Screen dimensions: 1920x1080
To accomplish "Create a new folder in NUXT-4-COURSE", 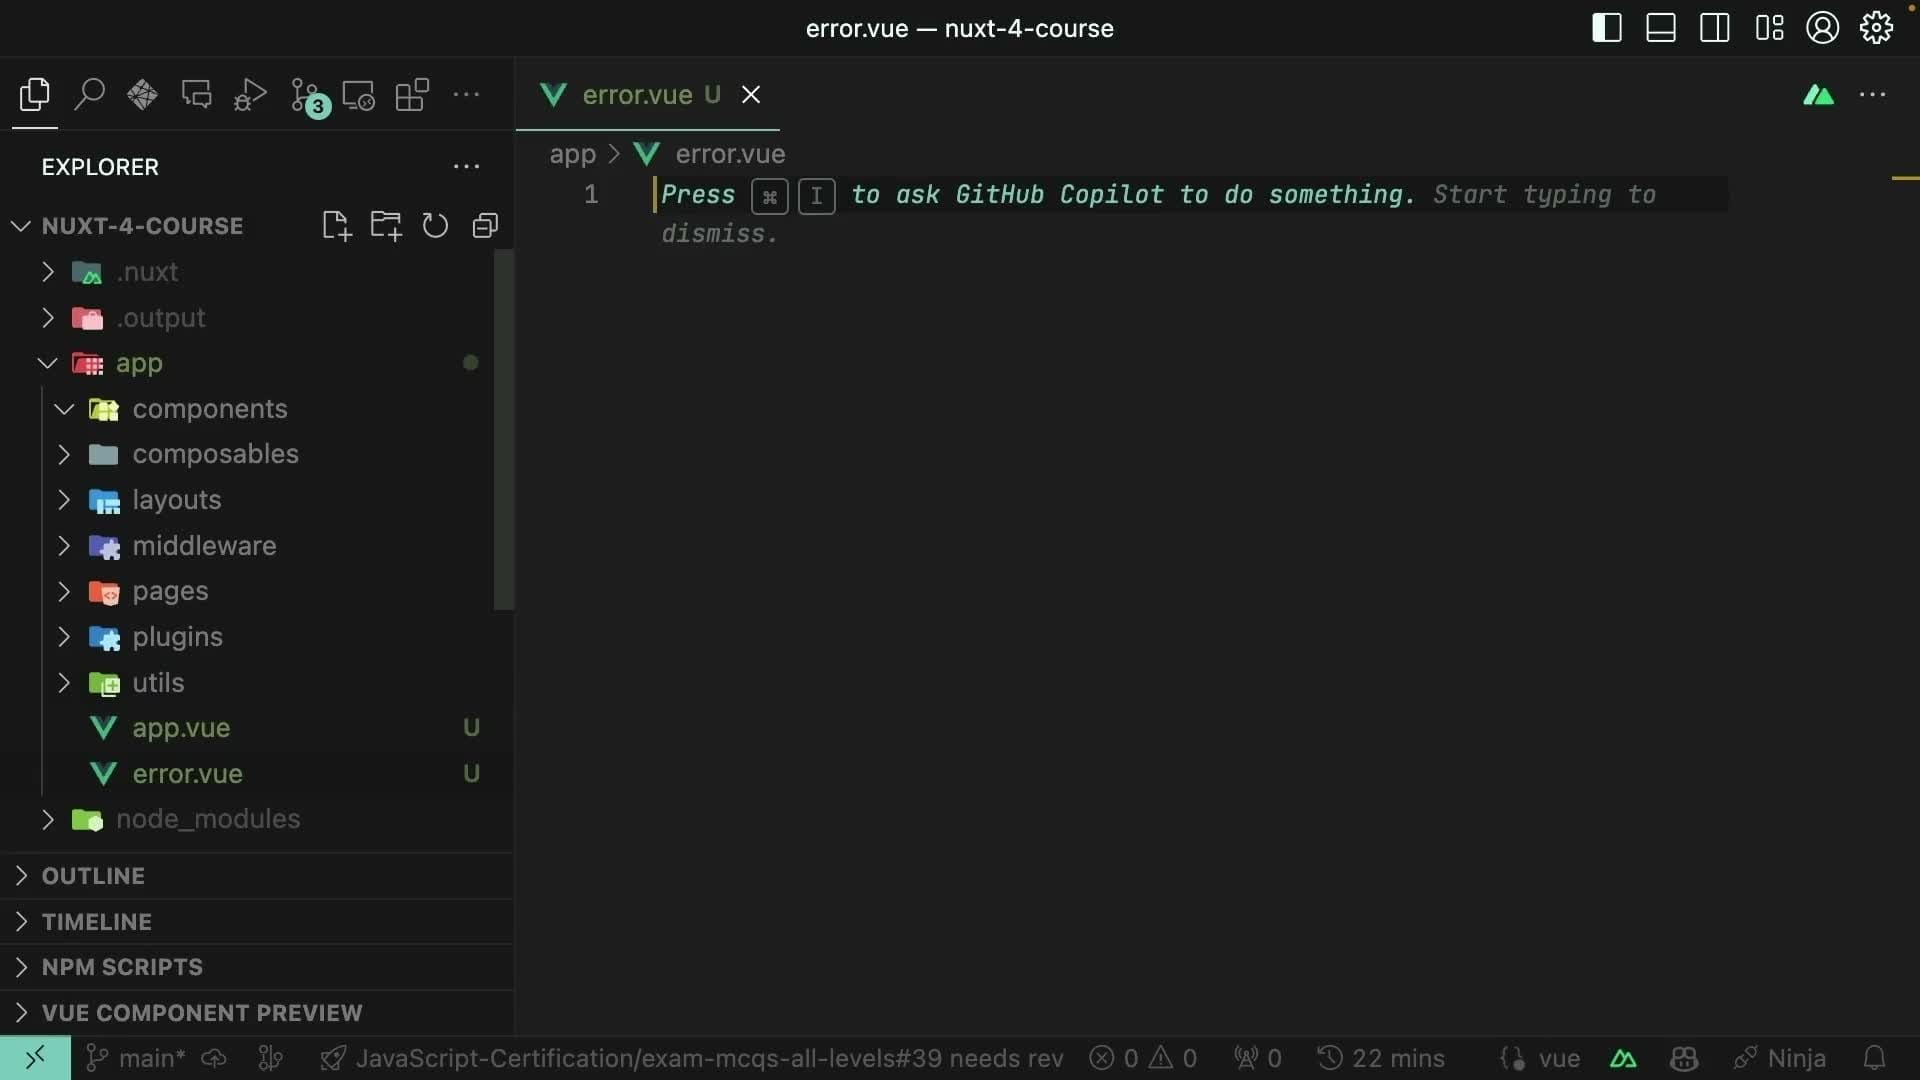I will click(x=386, y=226).
